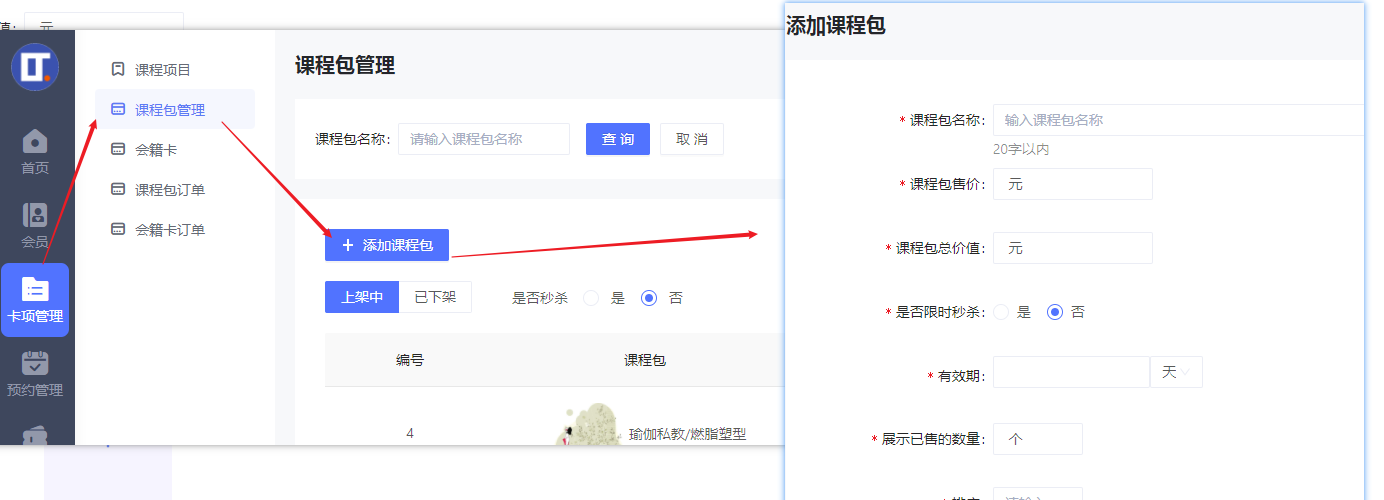
Task: Select the 卡项管理 folder icon
Action: 35,289
